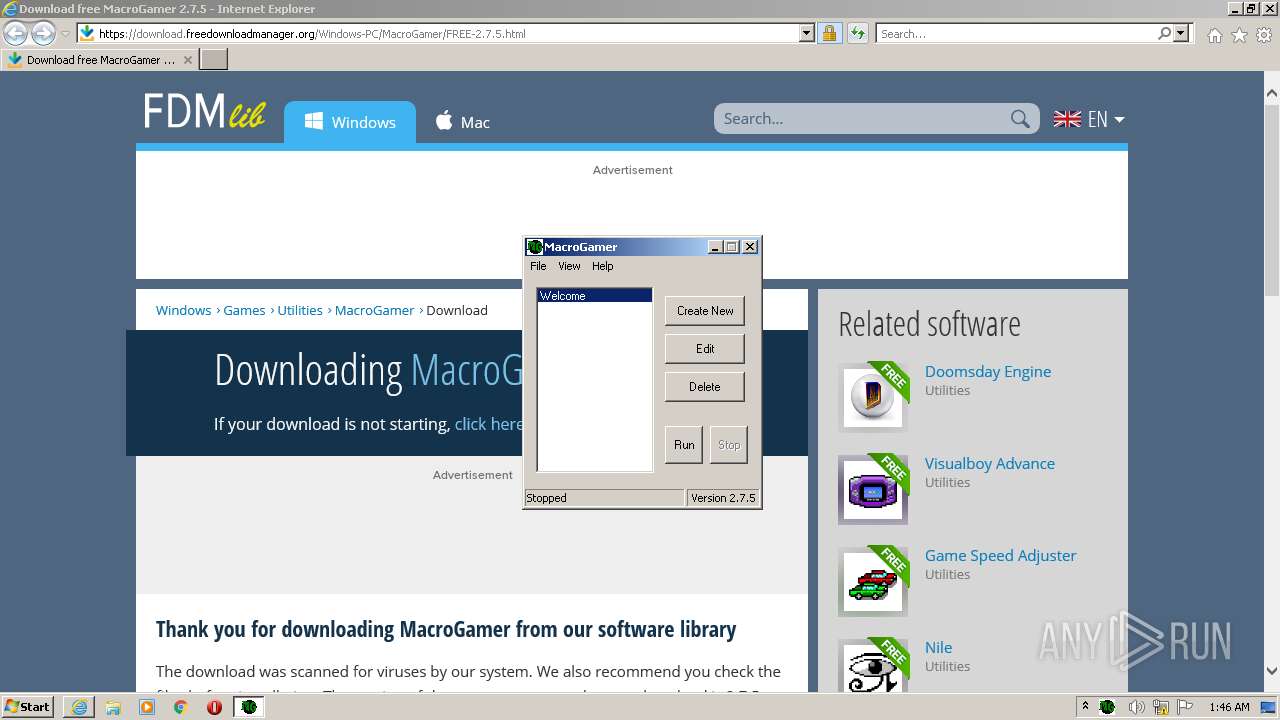Click the Create New button
The image size is (1280, 720).
click(705, 311)
